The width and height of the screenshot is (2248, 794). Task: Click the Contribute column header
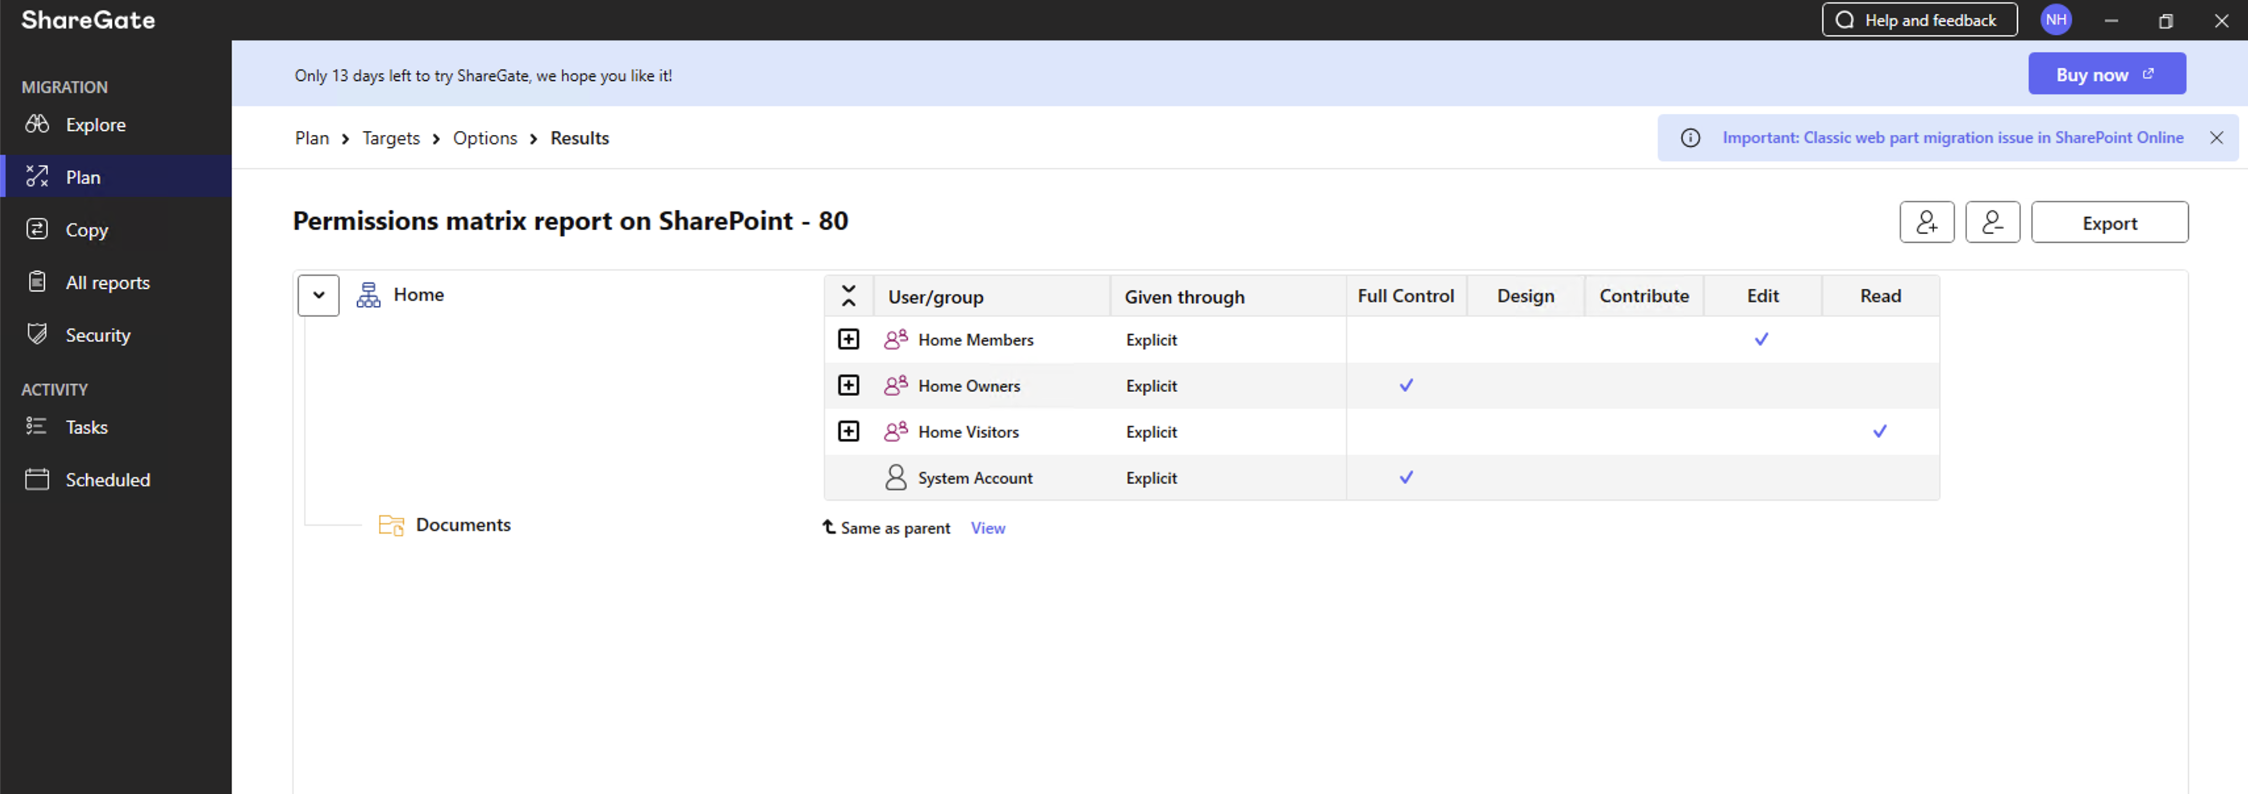[1644, 296]
